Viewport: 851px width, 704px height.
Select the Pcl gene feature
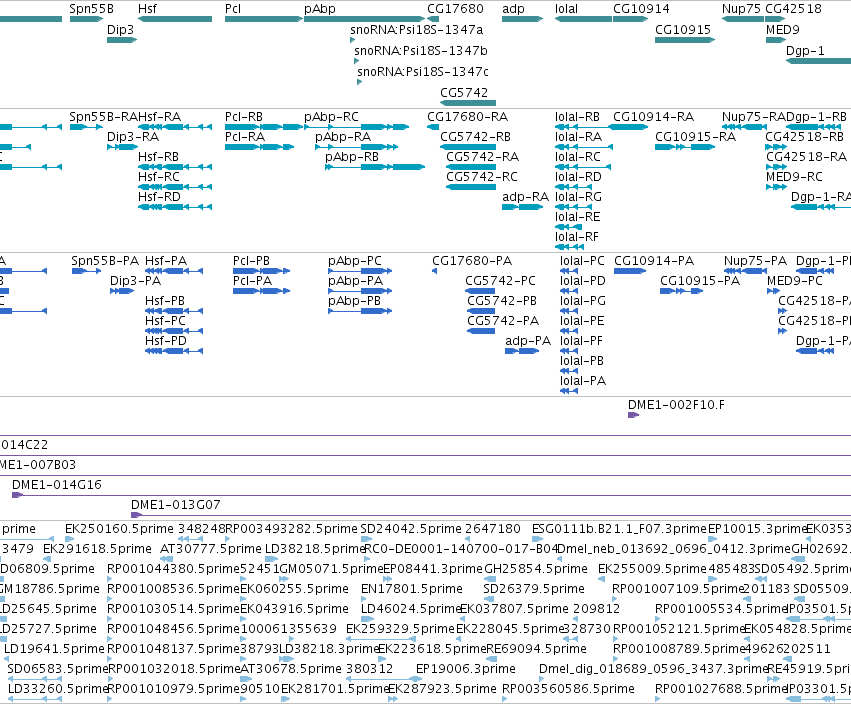click(x=264, y=19)
